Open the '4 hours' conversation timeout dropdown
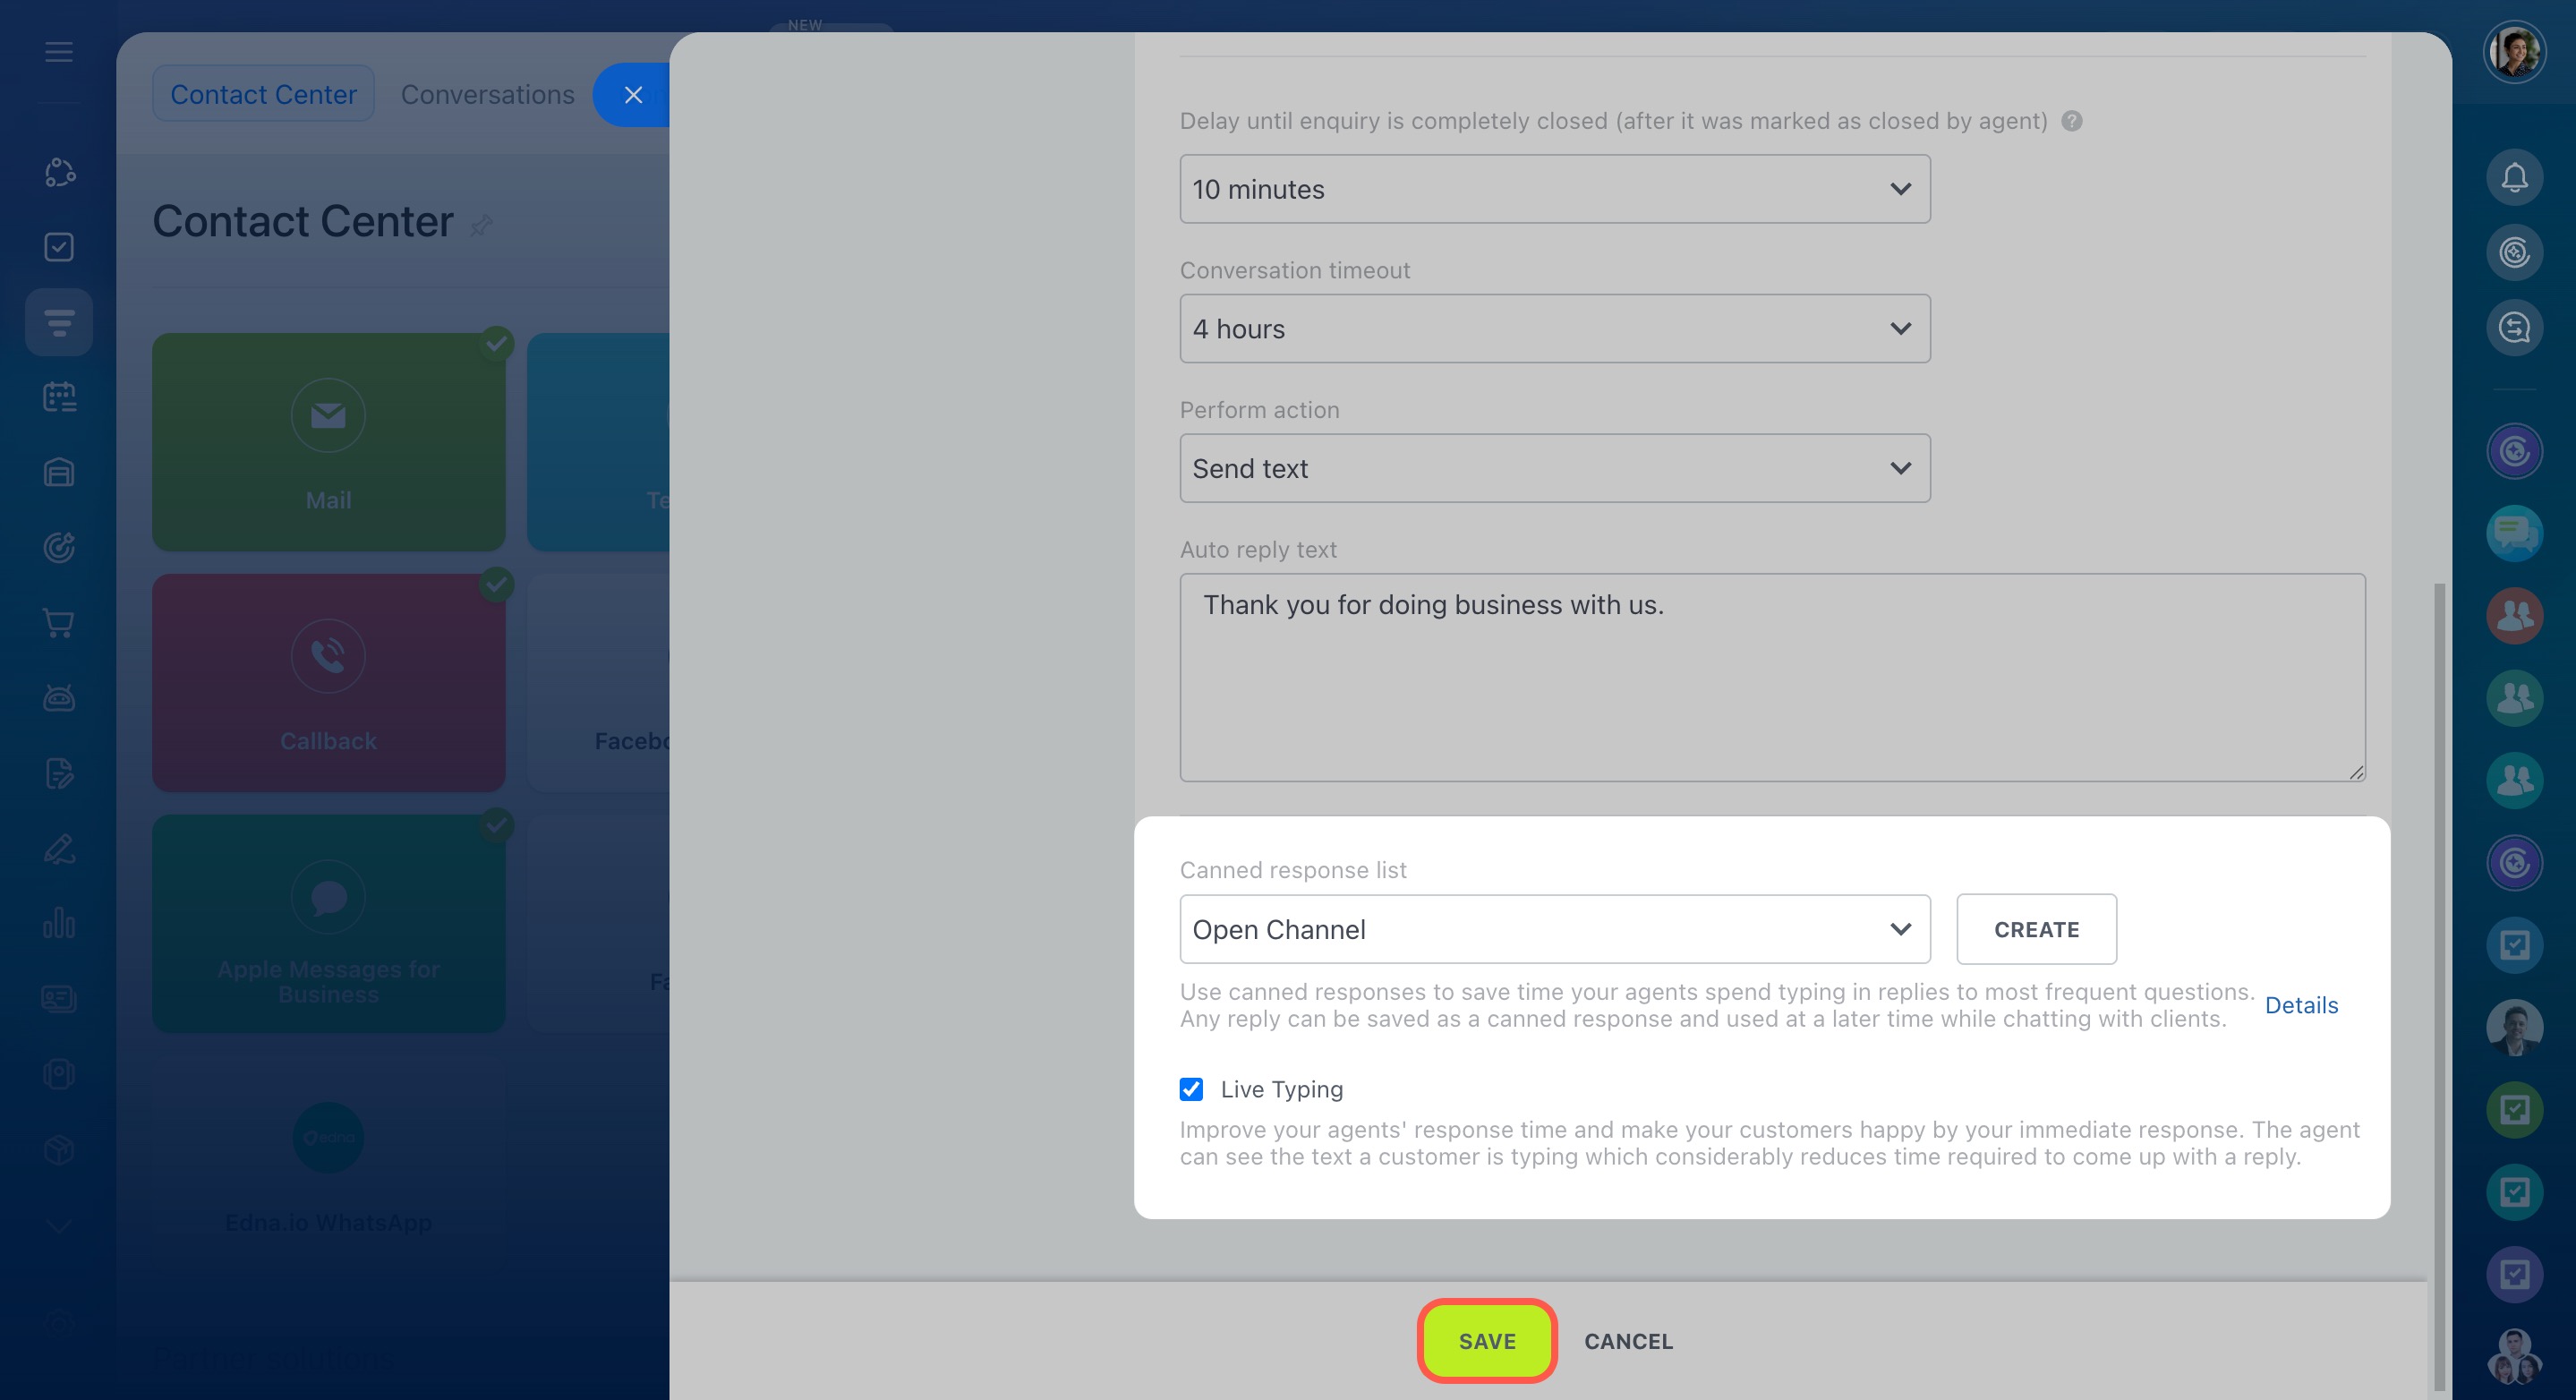Image resolution: width=2576 pixels, height=1400 pixels. click(x=1555, y=329)
